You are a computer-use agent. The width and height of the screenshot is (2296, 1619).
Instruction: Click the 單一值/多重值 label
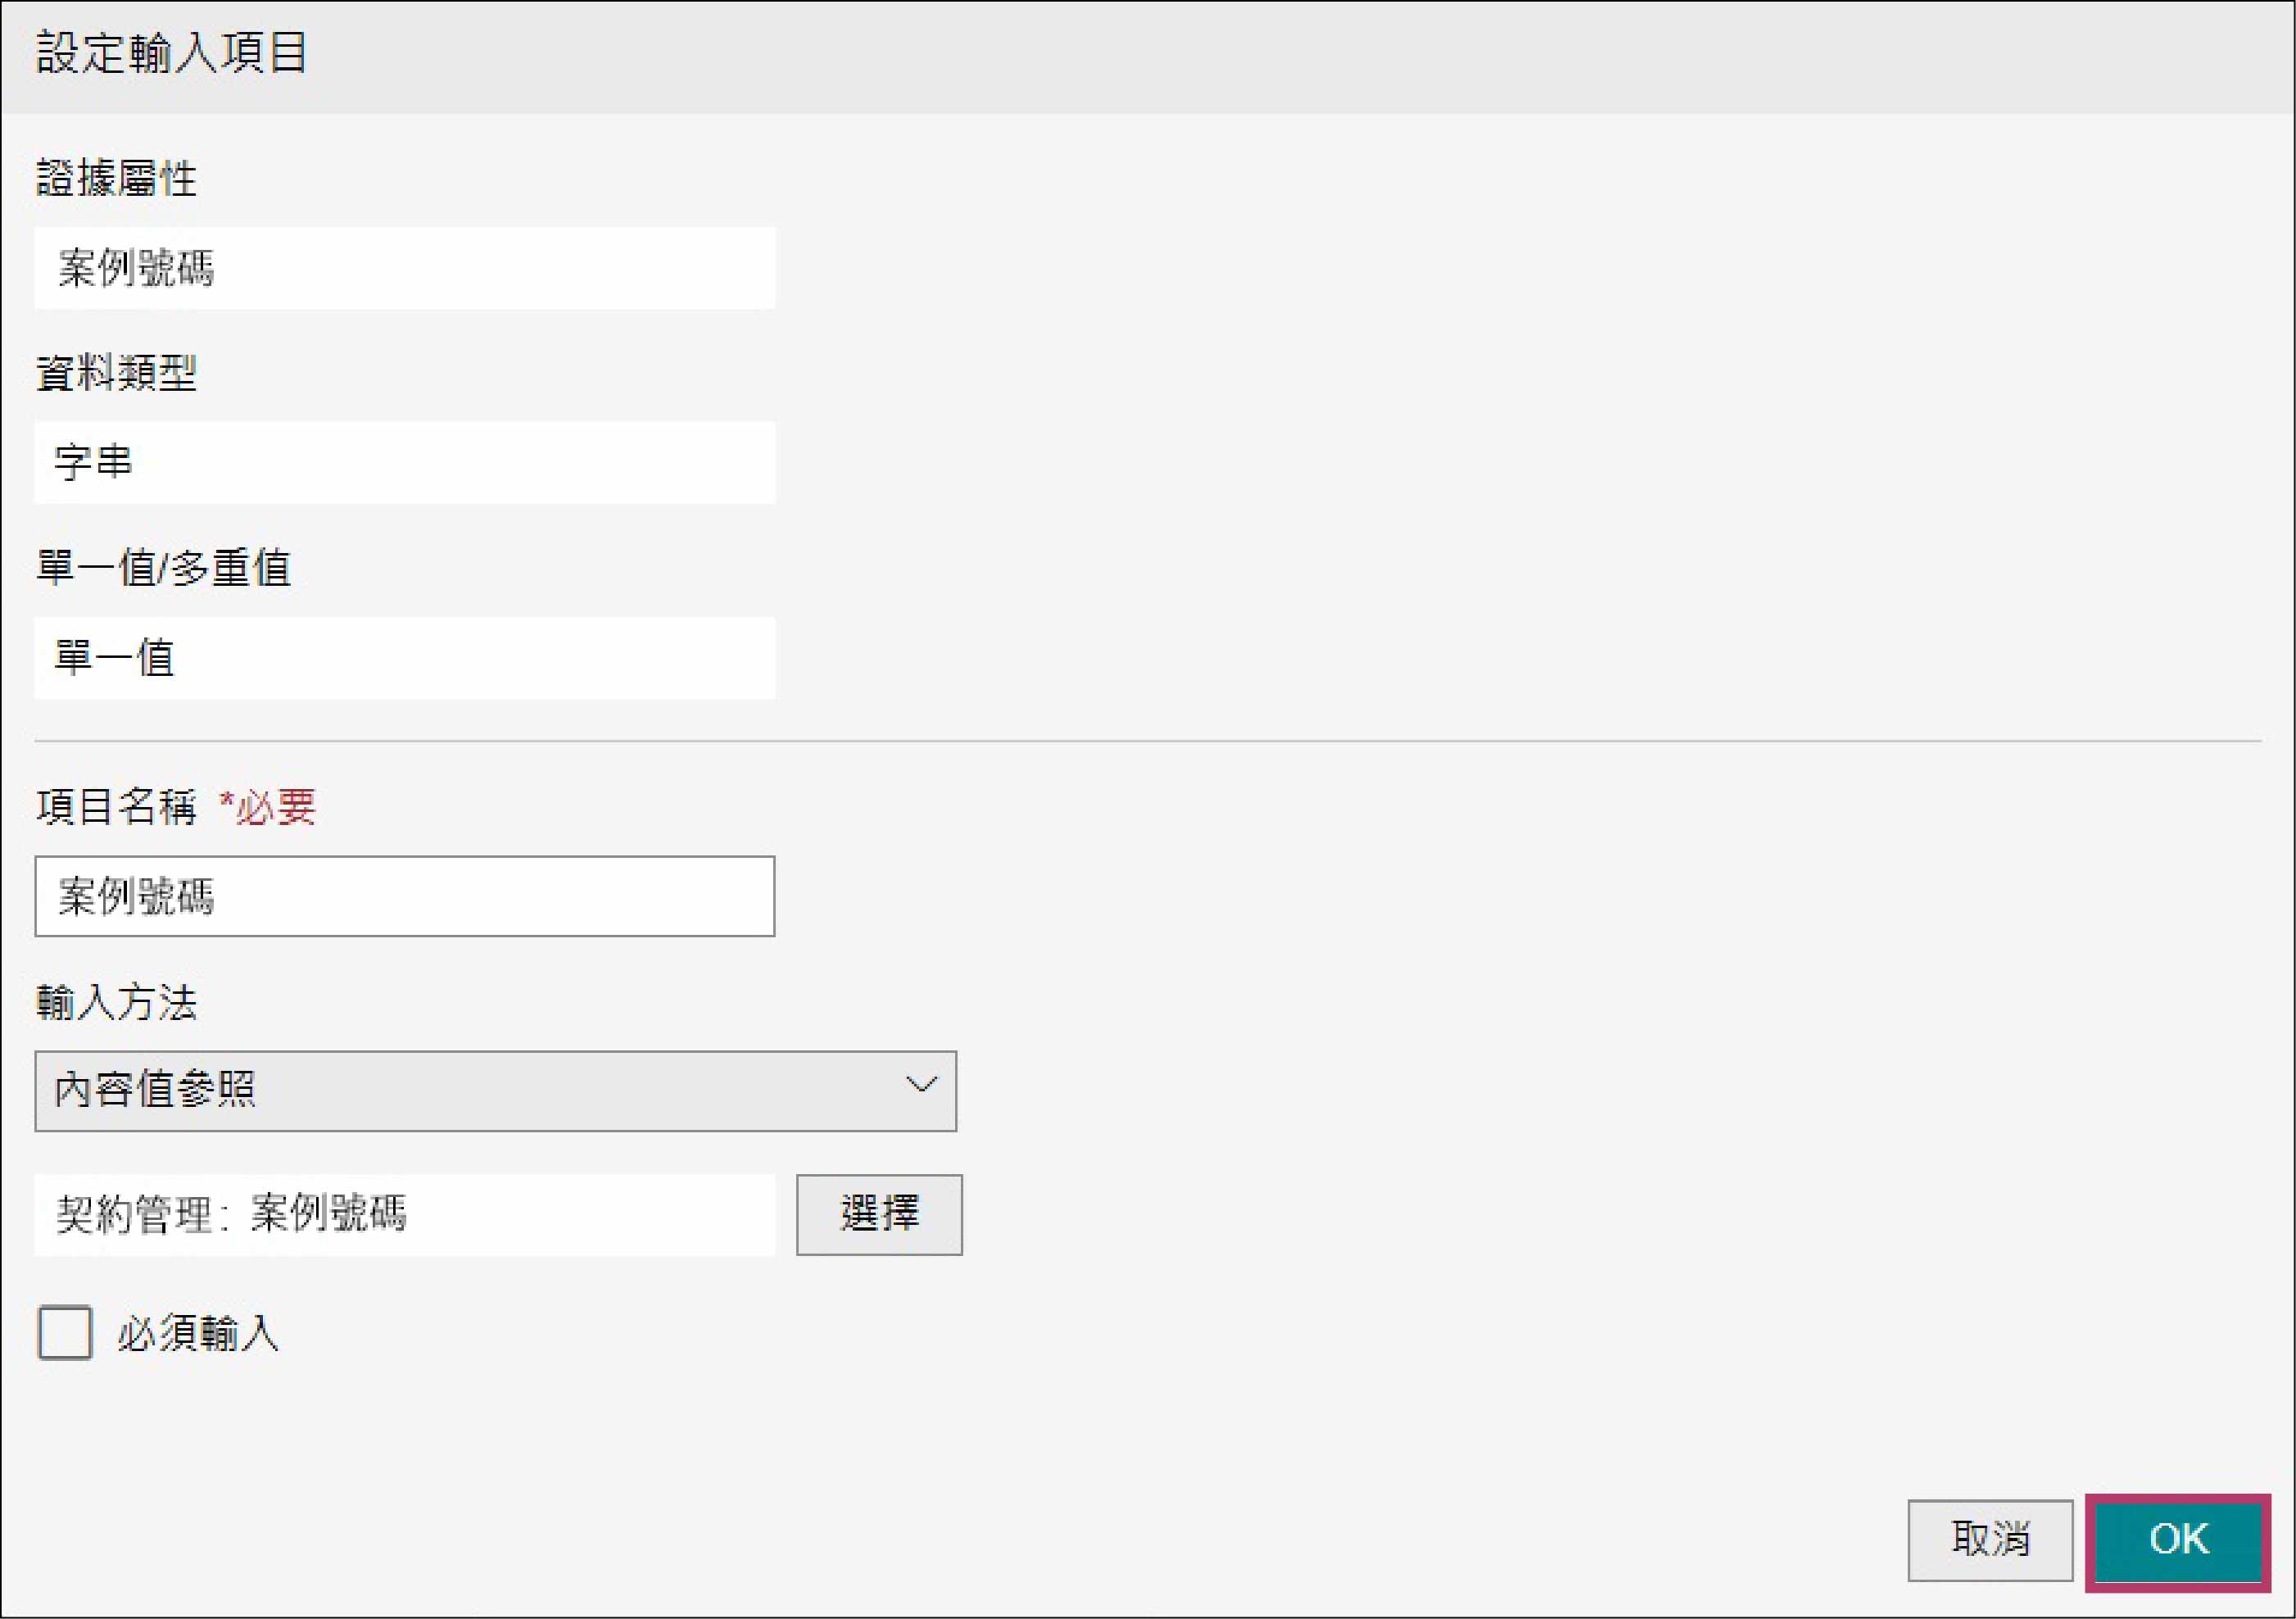(x=163, y=568)
